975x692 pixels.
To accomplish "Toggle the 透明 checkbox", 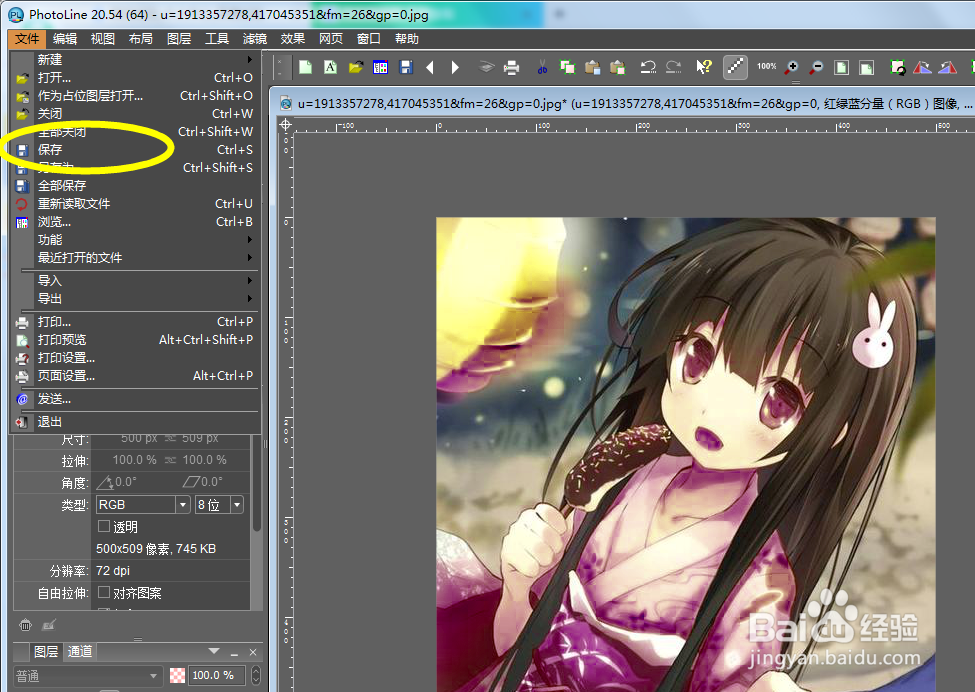I will click(104, 526).
